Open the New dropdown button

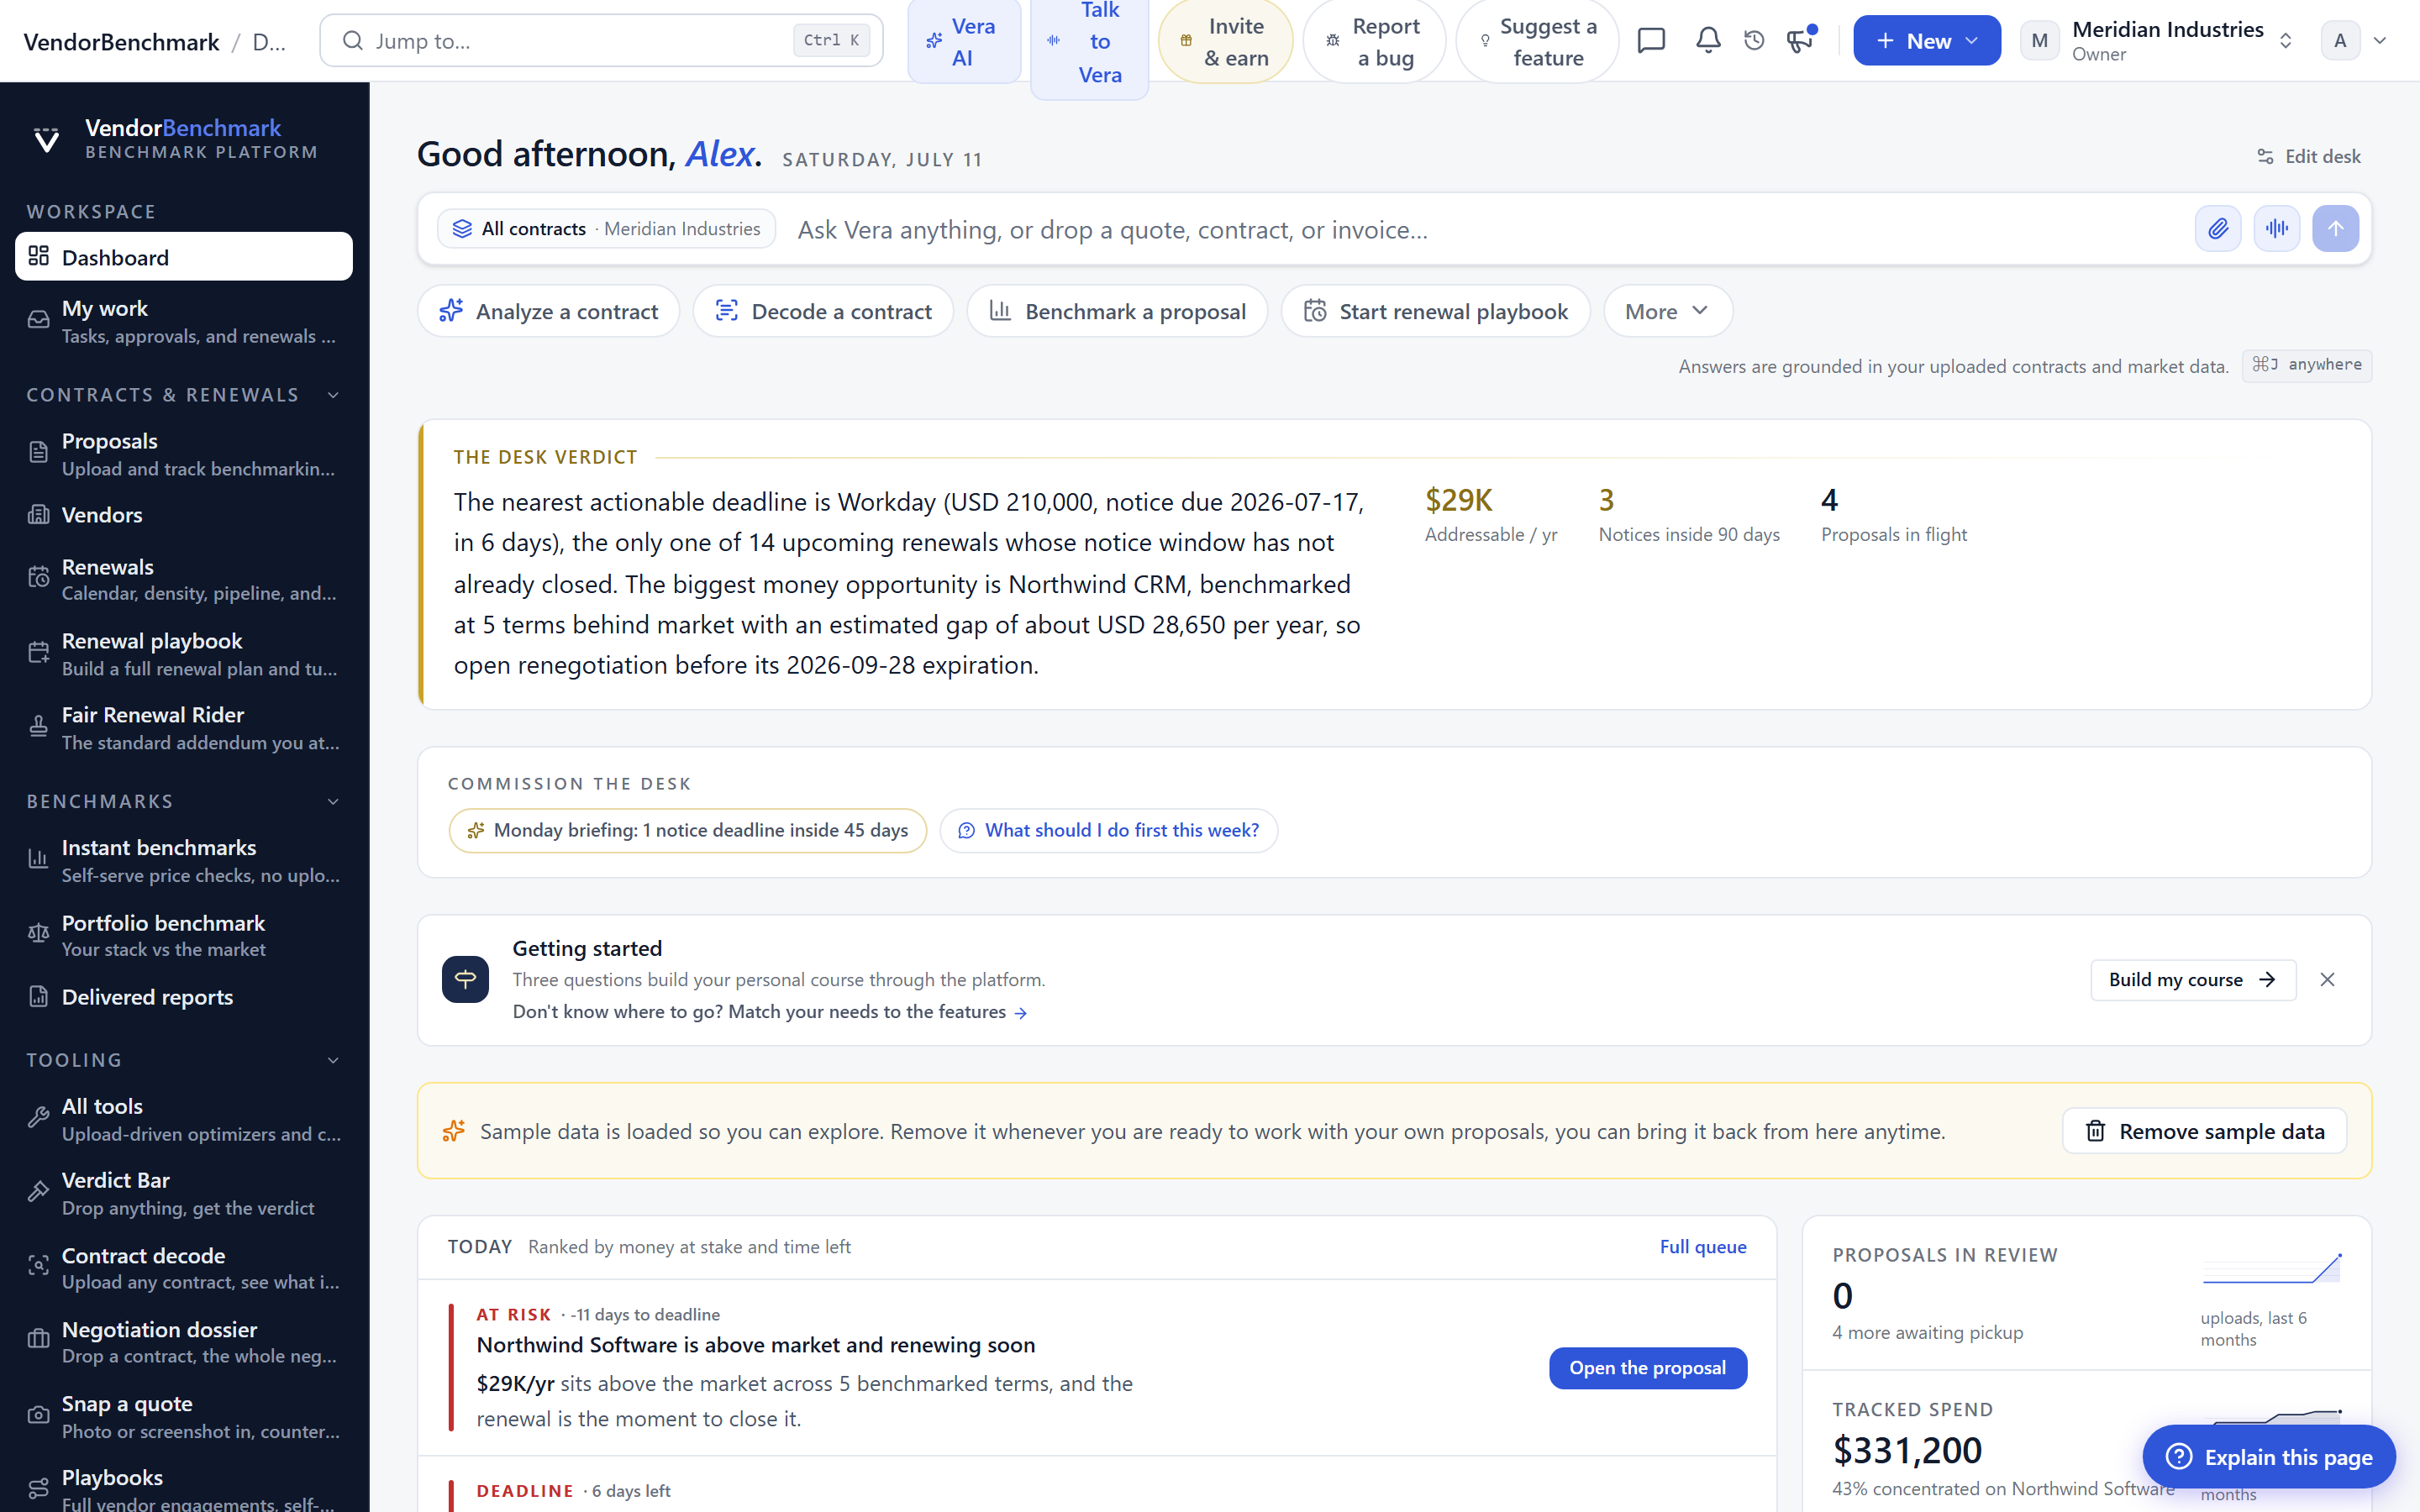[x=1926, y=40]
